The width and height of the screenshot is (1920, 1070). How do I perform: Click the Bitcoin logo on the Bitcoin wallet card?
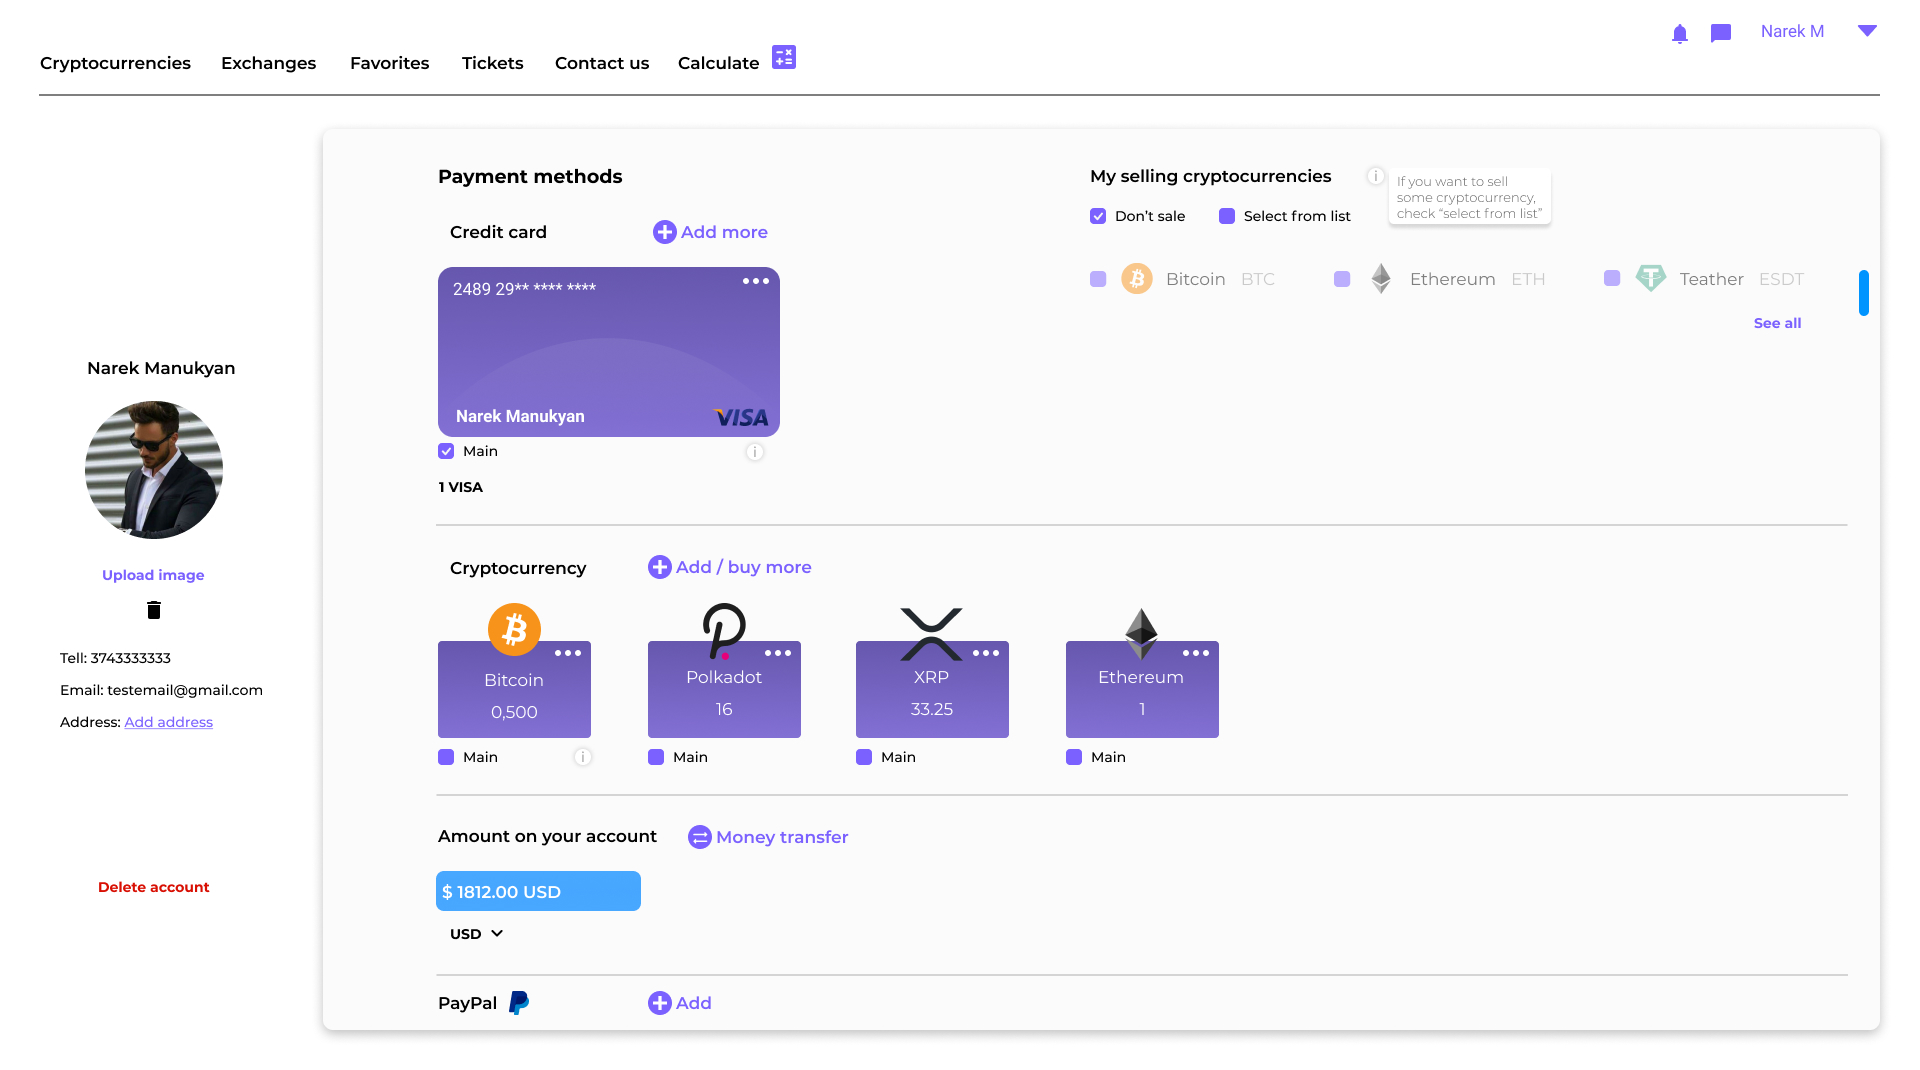[514, 629]
